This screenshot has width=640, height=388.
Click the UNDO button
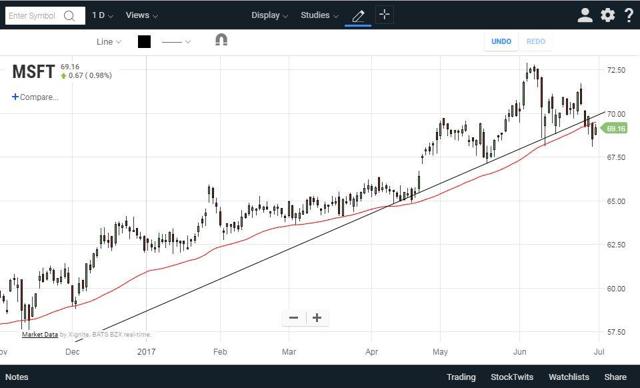pyautogui.click(x=501, y=42)
